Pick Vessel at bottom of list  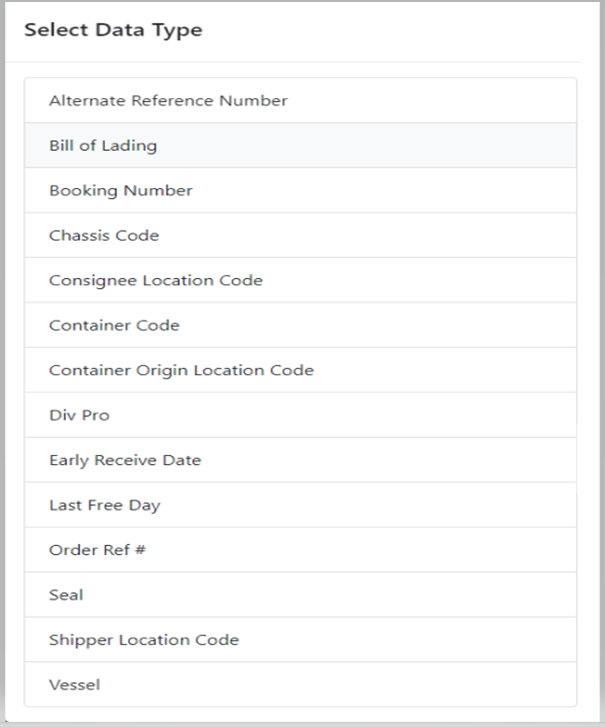point(300,685)
